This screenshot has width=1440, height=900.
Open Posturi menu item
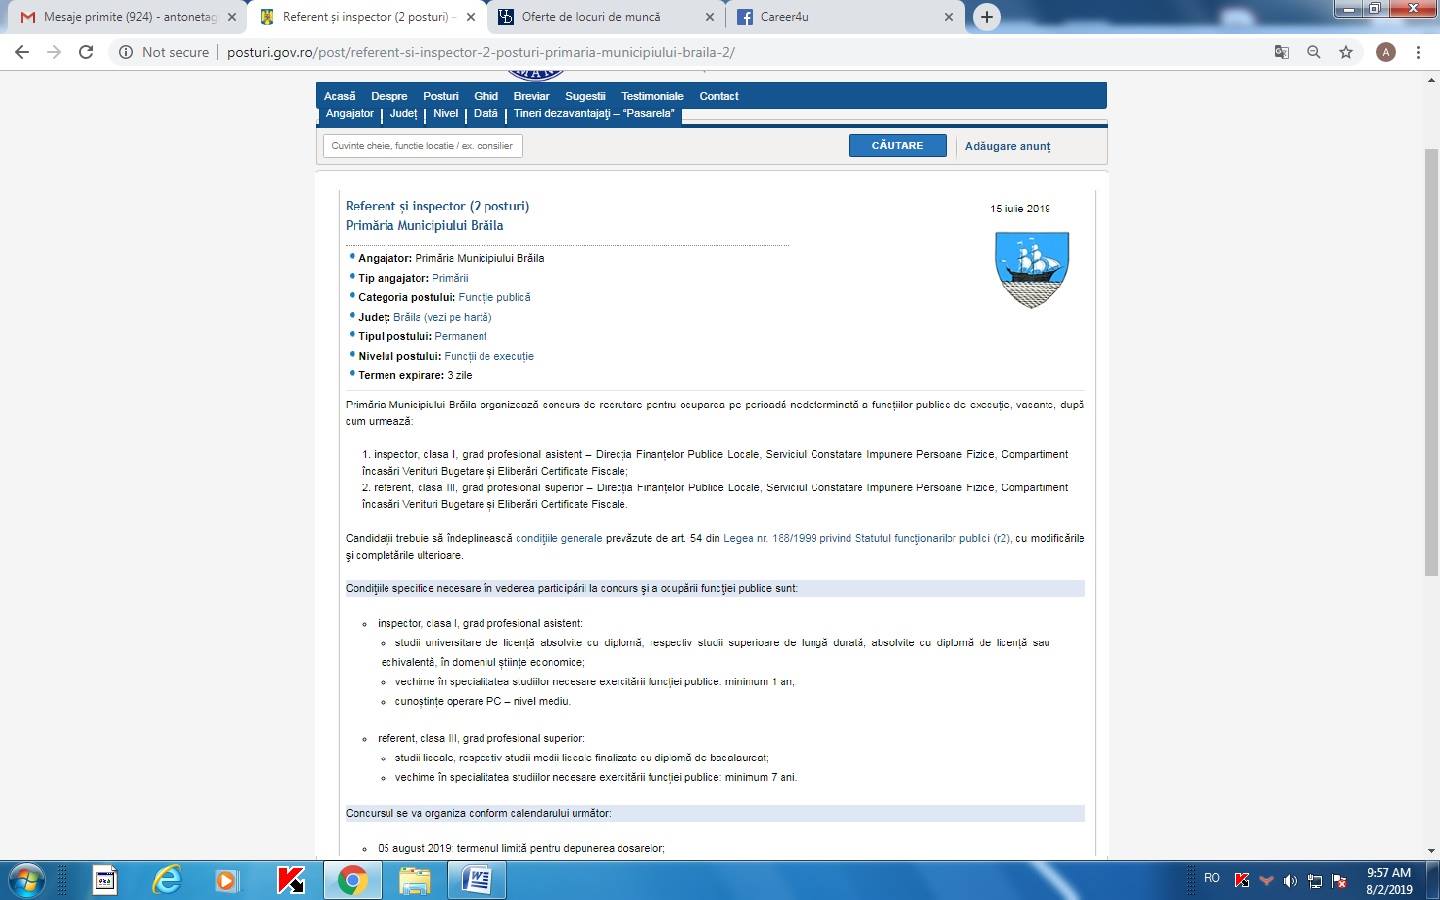(440, 96)
